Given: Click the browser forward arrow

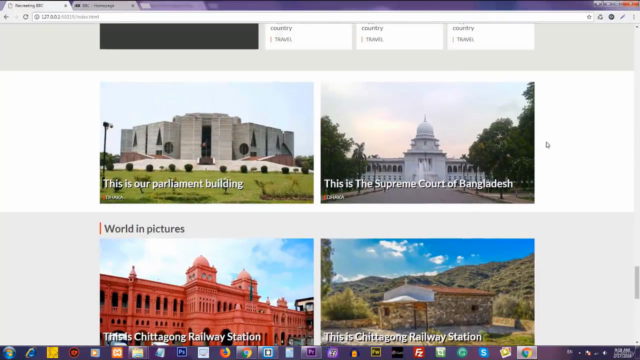Looking at the screenshot, I should point(16,17).
